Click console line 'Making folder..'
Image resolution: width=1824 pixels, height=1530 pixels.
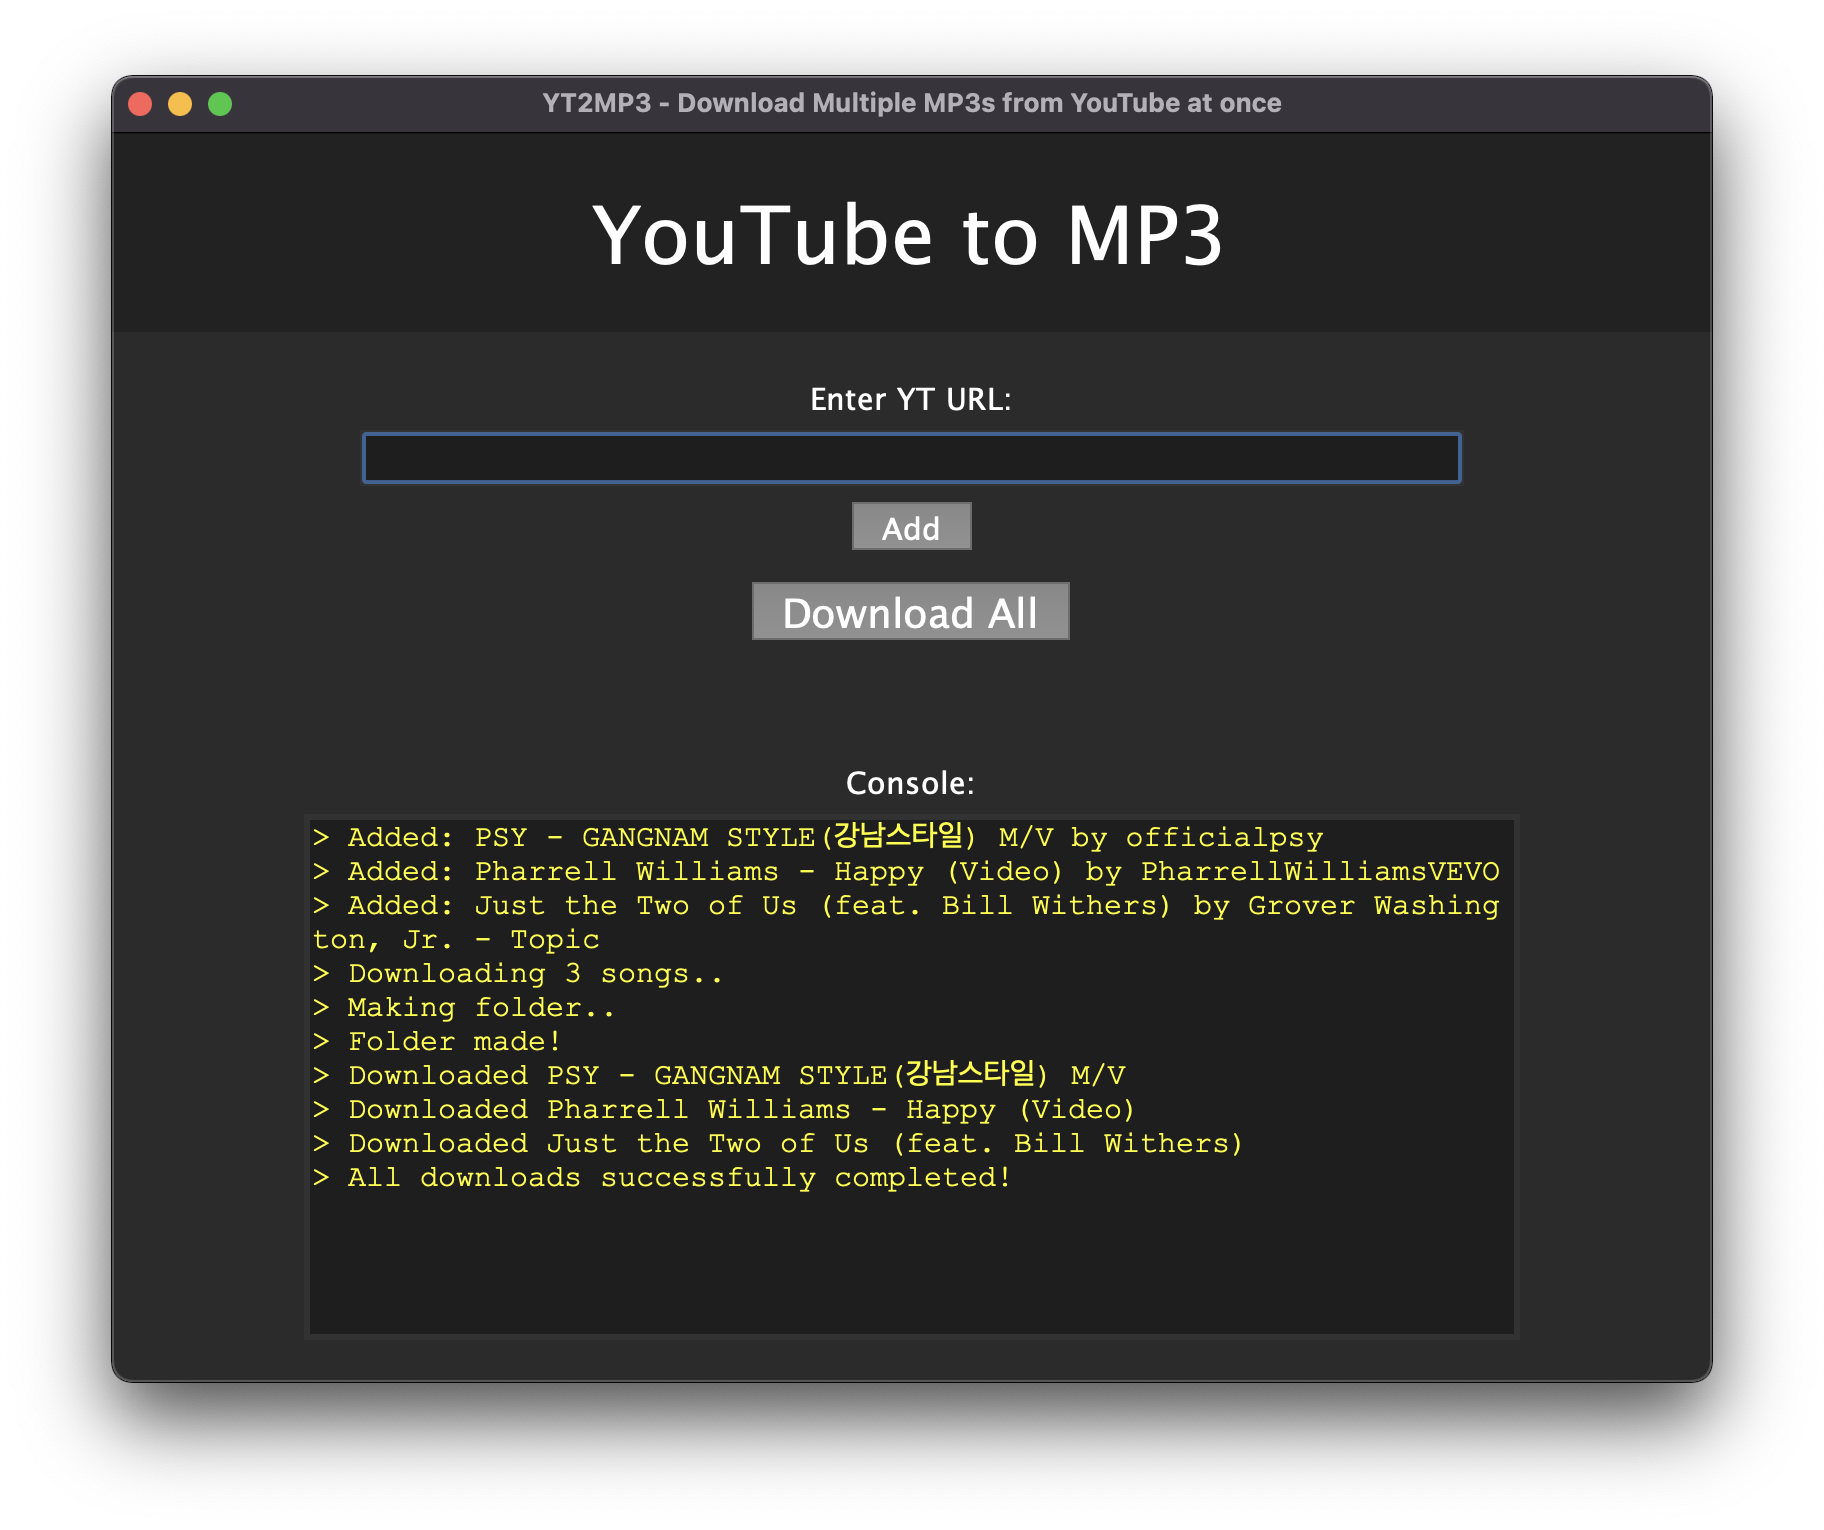pos(463,1007)
